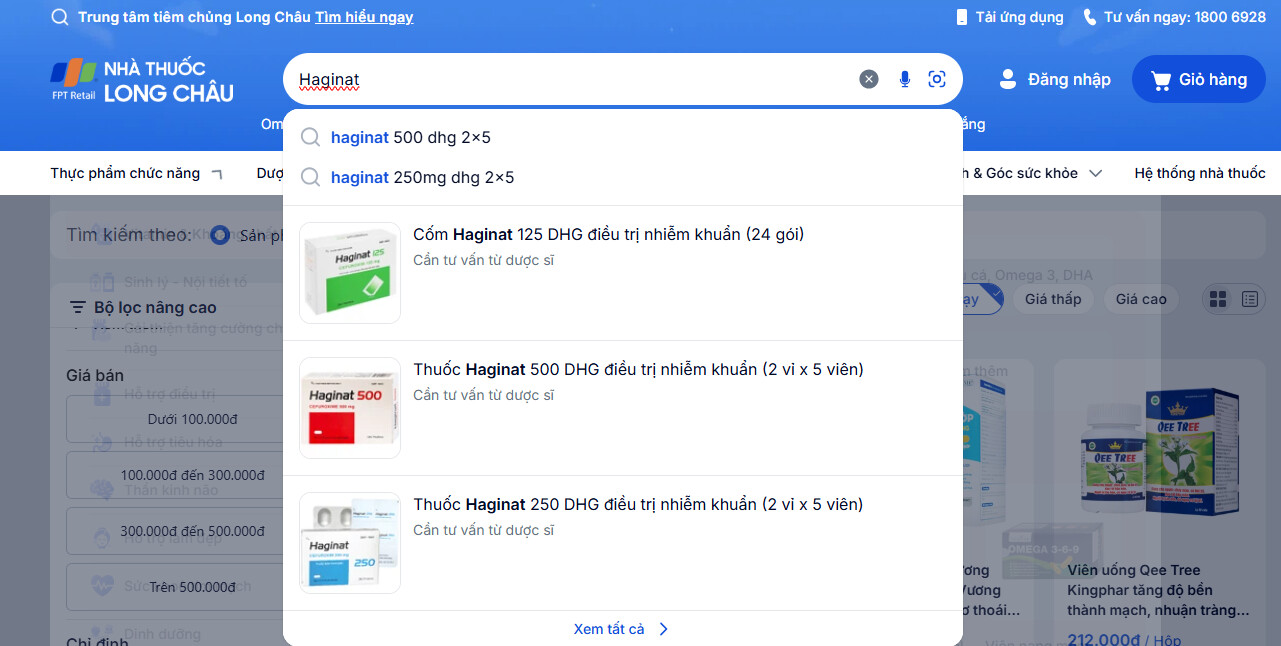The width and height of the screenshot is (1281, 646).
Task: Choose price filter Dưới 100.000đ
Action: 192,419
